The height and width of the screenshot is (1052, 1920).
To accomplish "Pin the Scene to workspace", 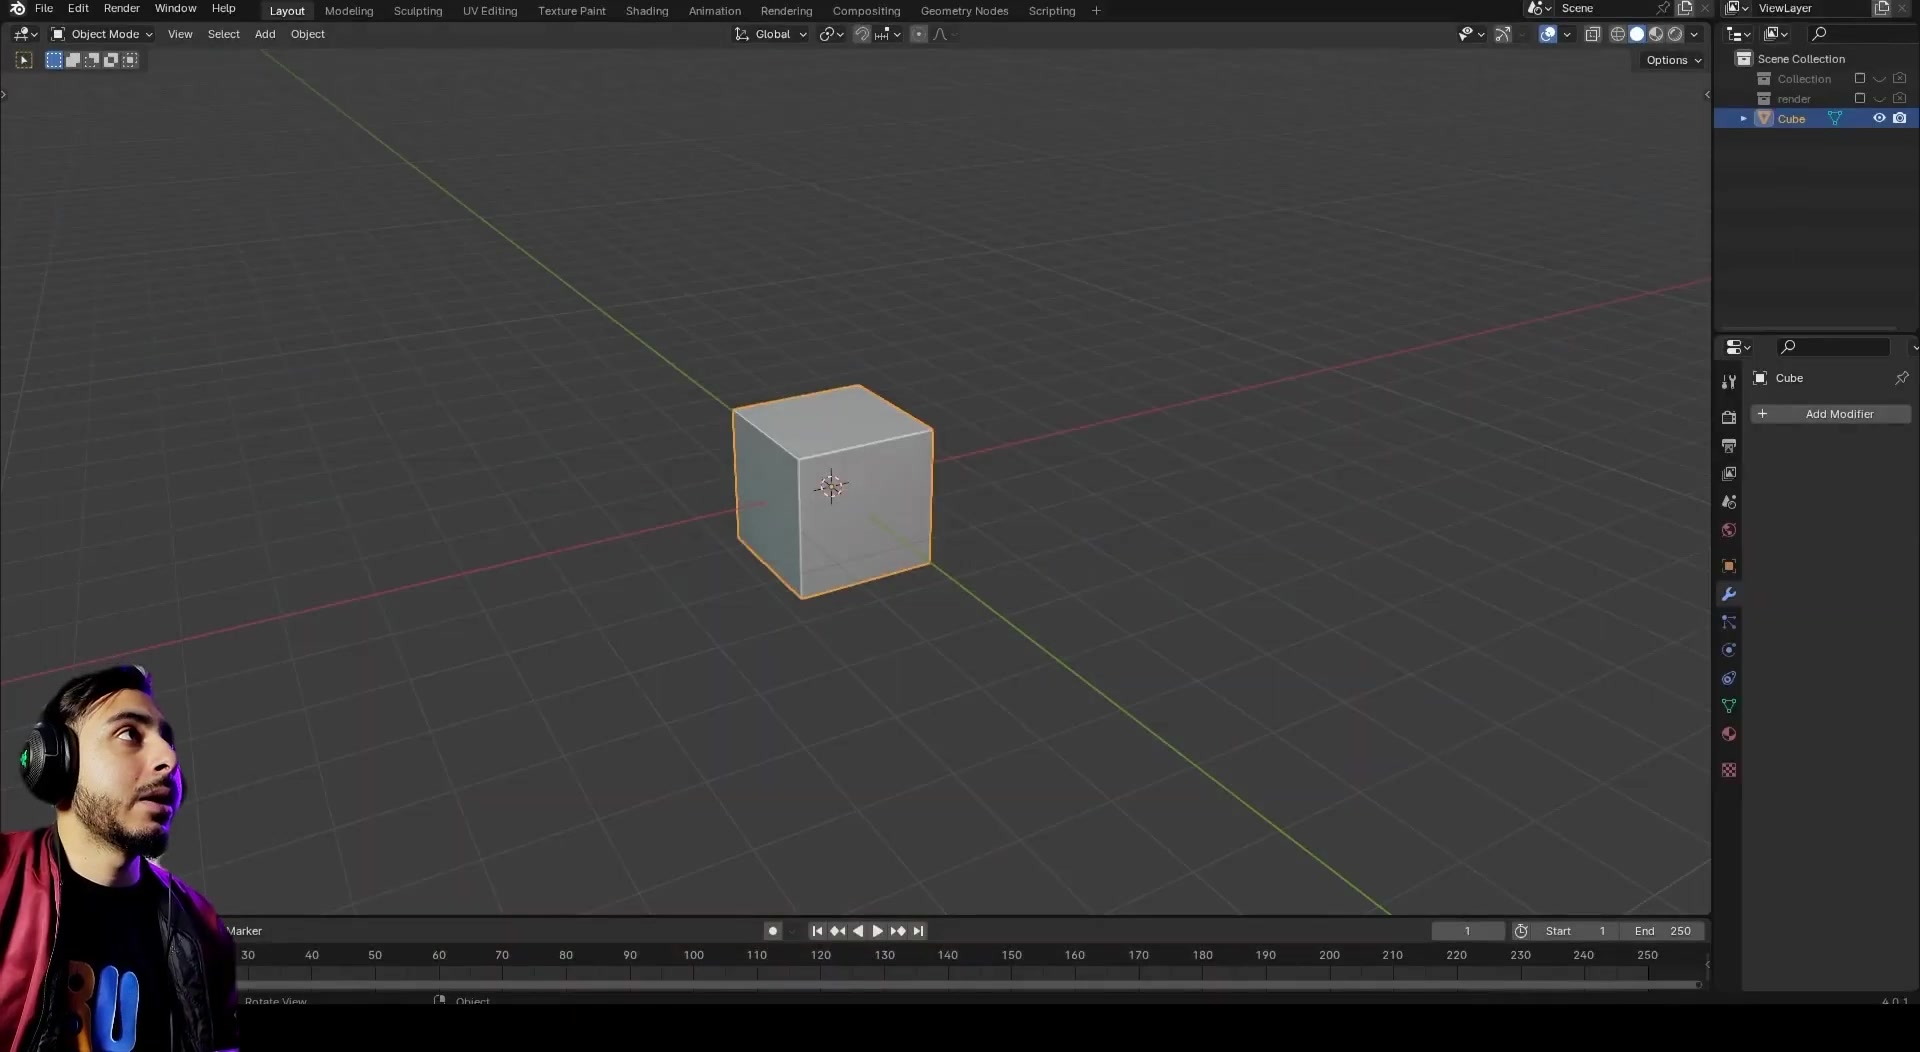I will pos(1663,8).
